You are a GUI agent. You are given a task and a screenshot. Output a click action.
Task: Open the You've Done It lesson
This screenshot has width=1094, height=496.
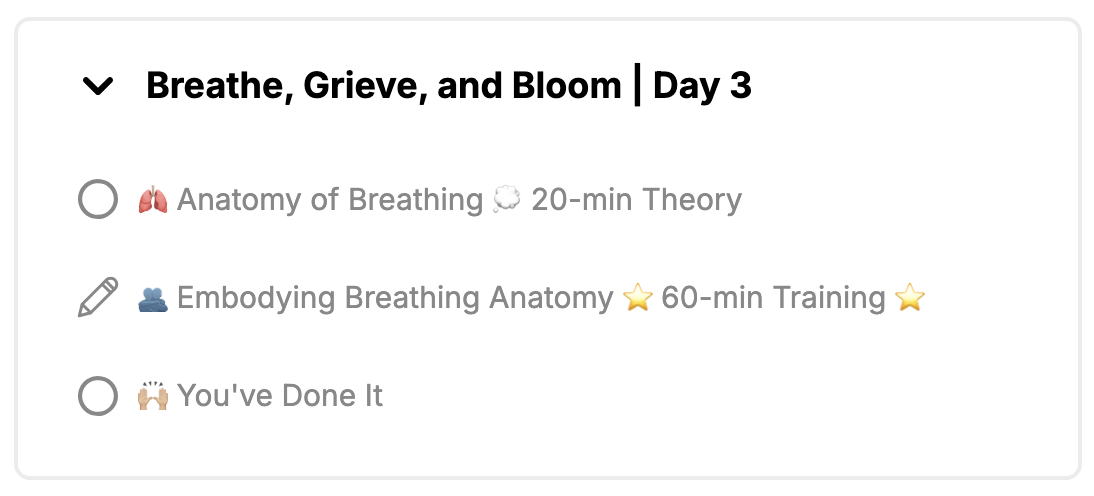280,396
